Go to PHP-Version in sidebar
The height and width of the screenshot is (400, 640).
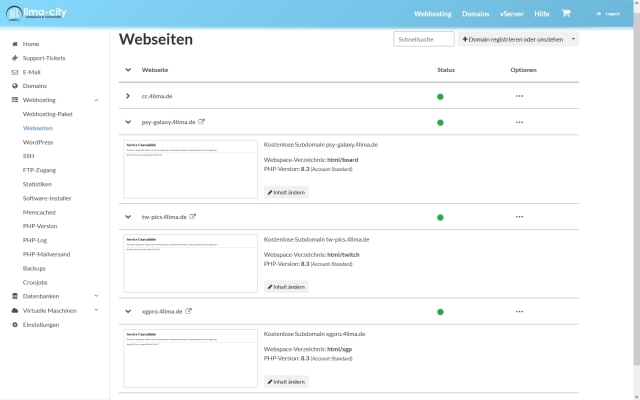coord(40,226)
